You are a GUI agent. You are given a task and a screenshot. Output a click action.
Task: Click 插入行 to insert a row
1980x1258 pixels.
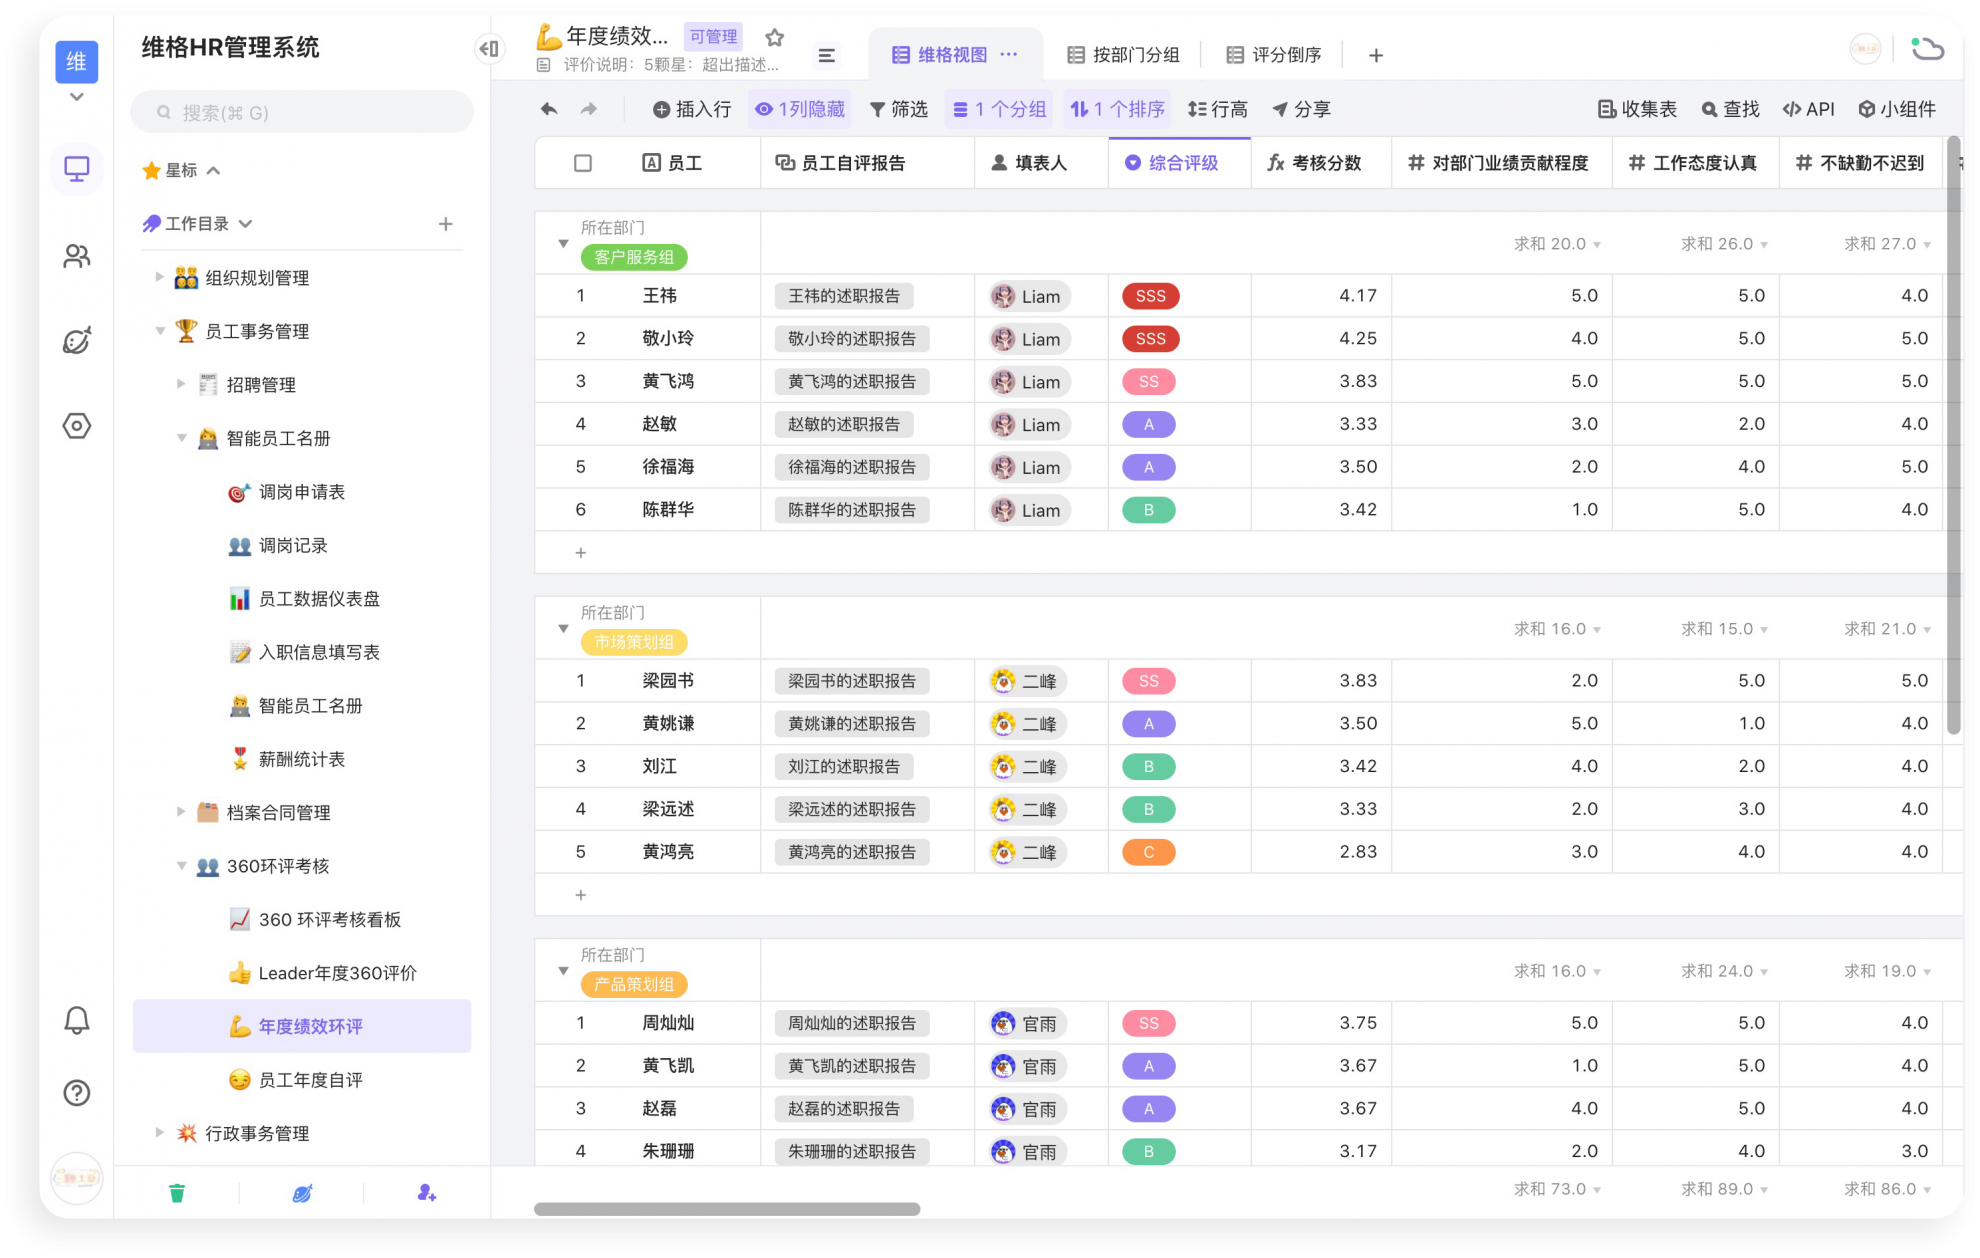pyautogui.click(x=692, y=109)
